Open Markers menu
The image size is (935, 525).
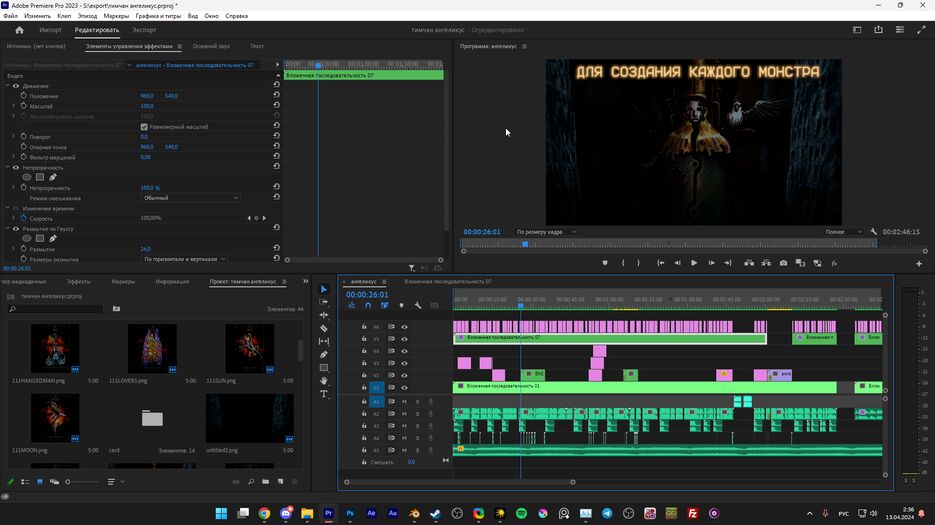tap(116, 16)
